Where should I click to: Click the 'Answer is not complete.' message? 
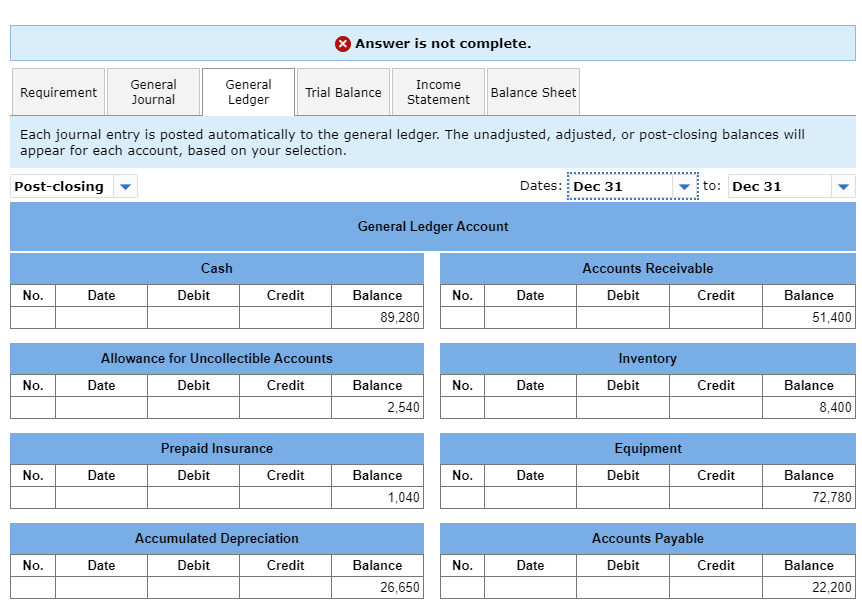point(443,43)
